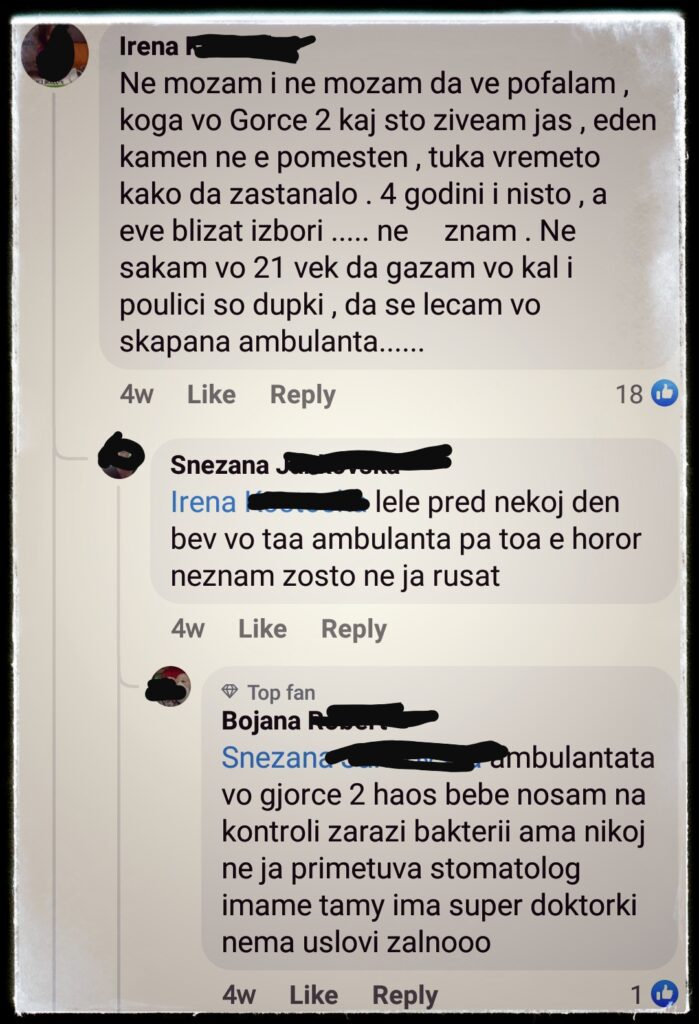Open the 18 likes reaction icon
Screen dimensions: 699x1024
665,393
